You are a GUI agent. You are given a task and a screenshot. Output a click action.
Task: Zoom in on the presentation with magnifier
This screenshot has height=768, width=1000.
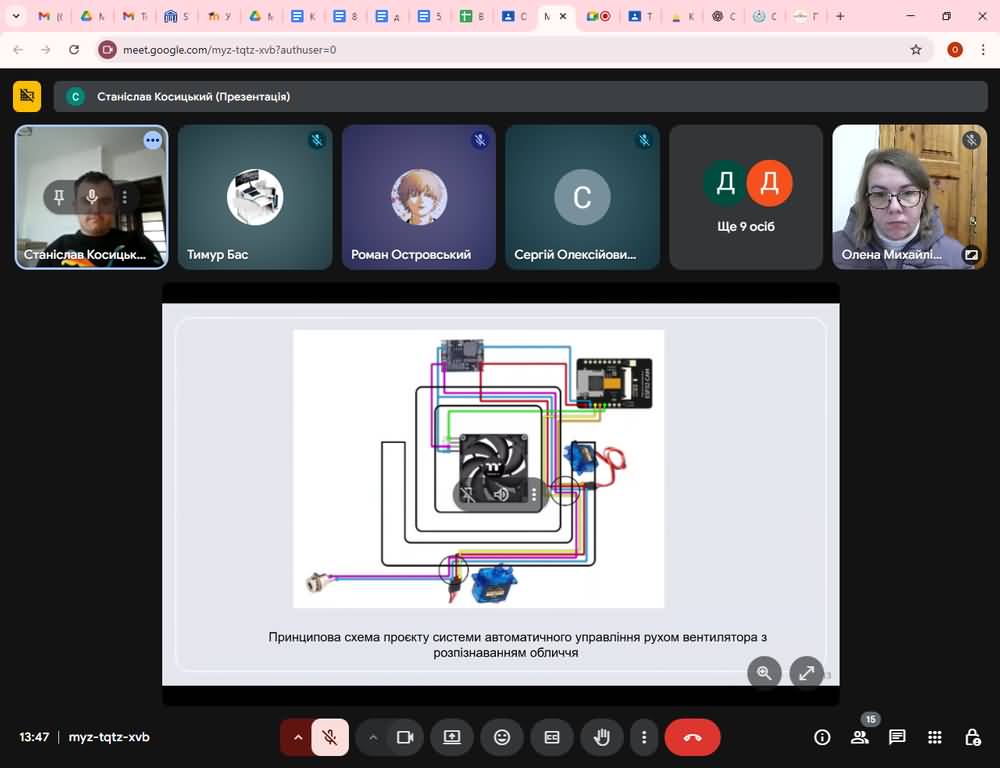[x=765, y=673]
